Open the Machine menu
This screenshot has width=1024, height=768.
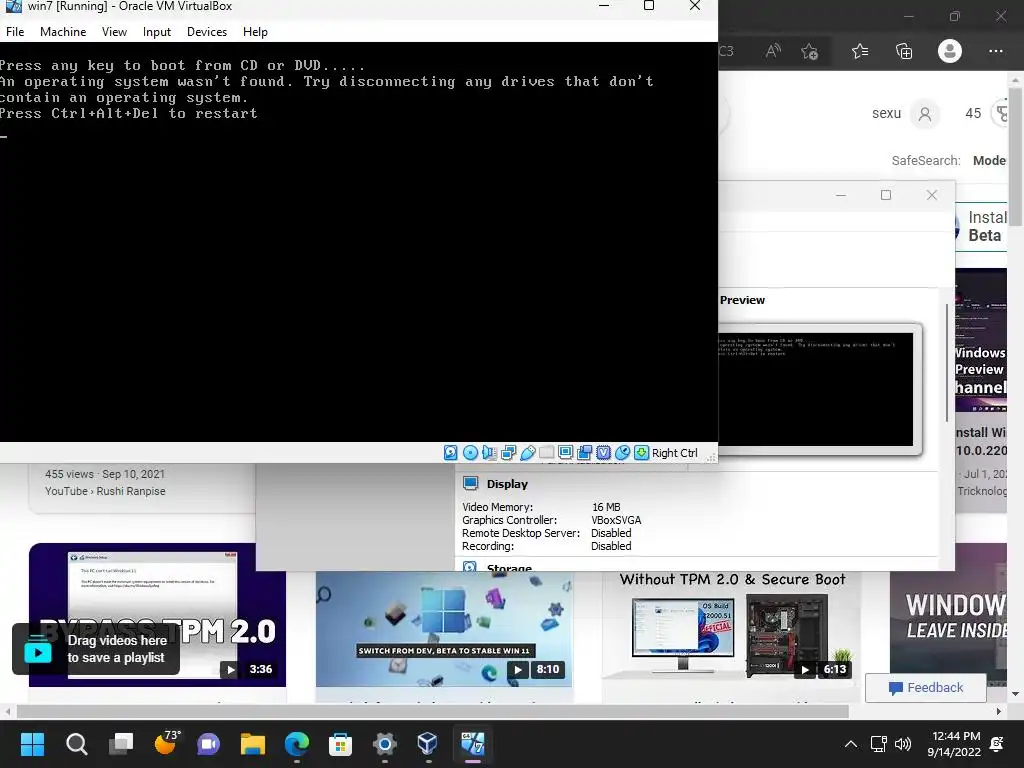(x=63, y=31)
